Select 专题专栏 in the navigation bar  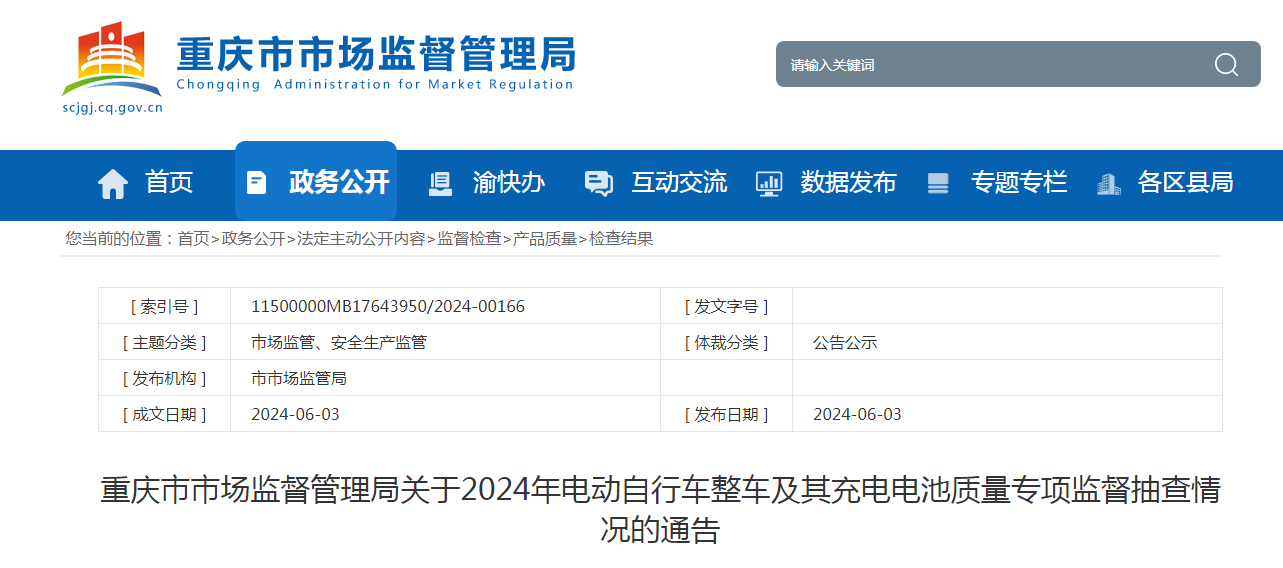click(x=1019, y=182)
